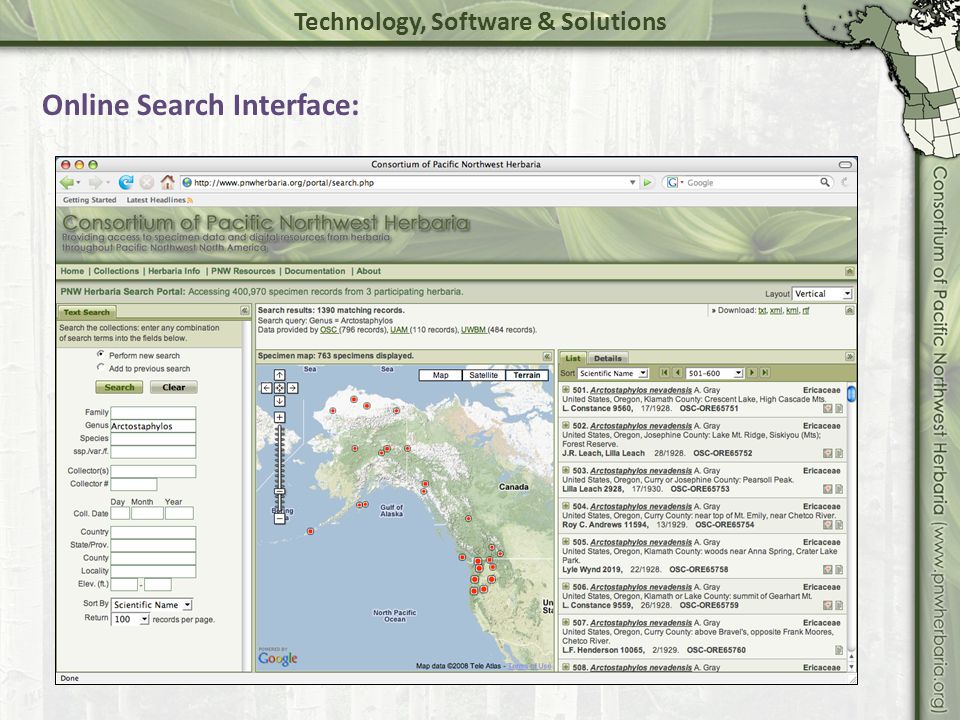
Task: Download results as txt
Action: tap(762, 310)
